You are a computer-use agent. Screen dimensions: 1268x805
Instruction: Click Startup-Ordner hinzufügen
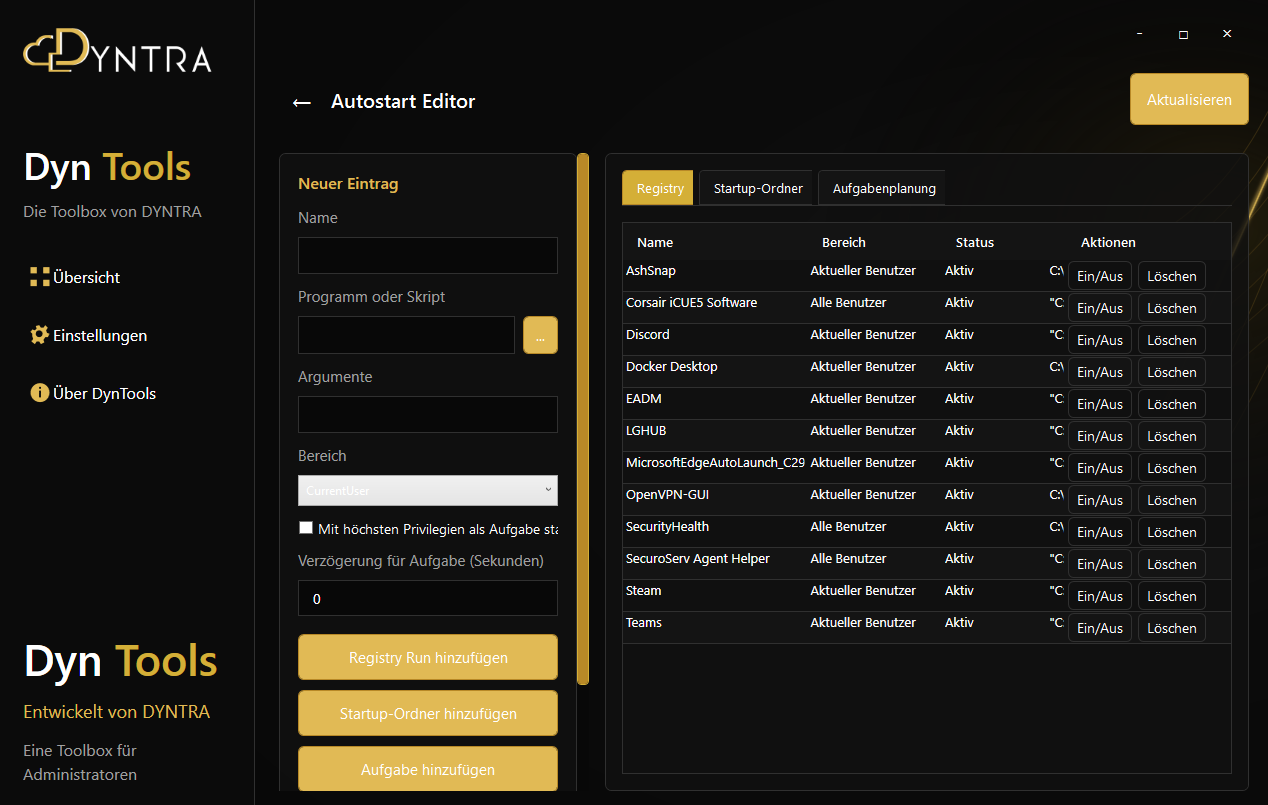coord(428,713)
